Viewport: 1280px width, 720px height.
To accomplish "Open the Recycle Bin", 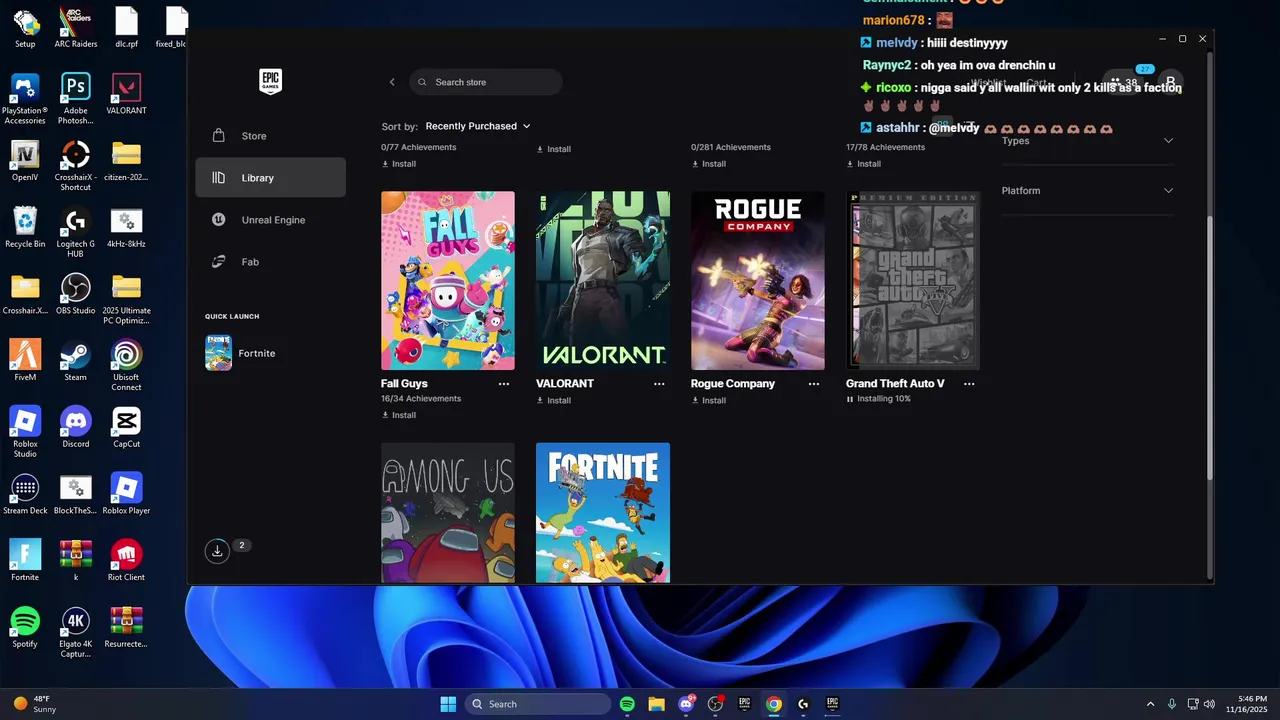I will (x=25, y=227).
